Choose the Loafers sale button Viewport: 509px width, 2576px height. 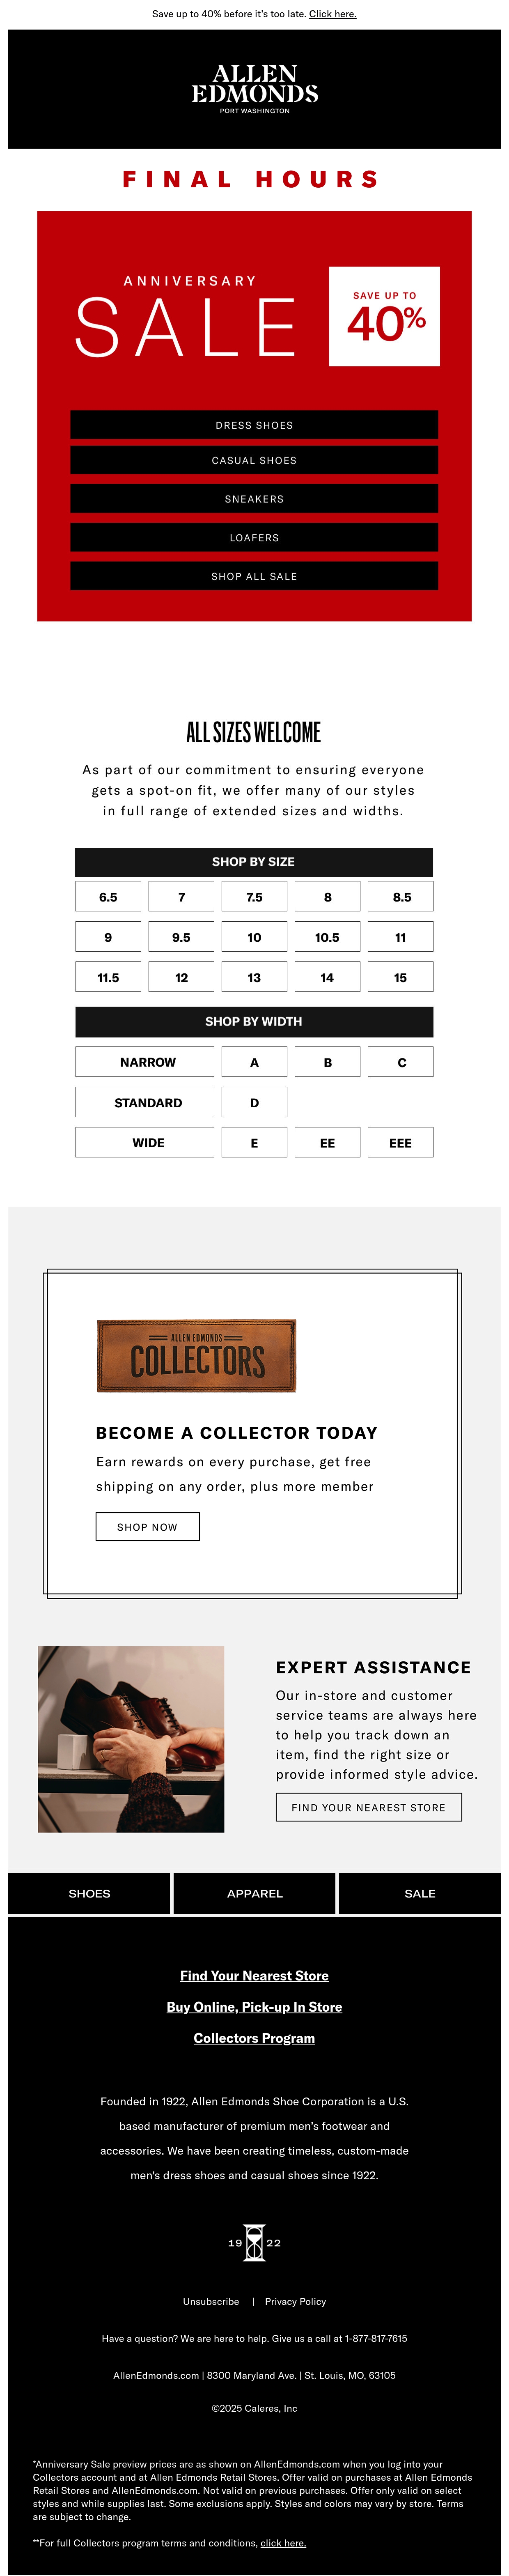coord(254,537)
